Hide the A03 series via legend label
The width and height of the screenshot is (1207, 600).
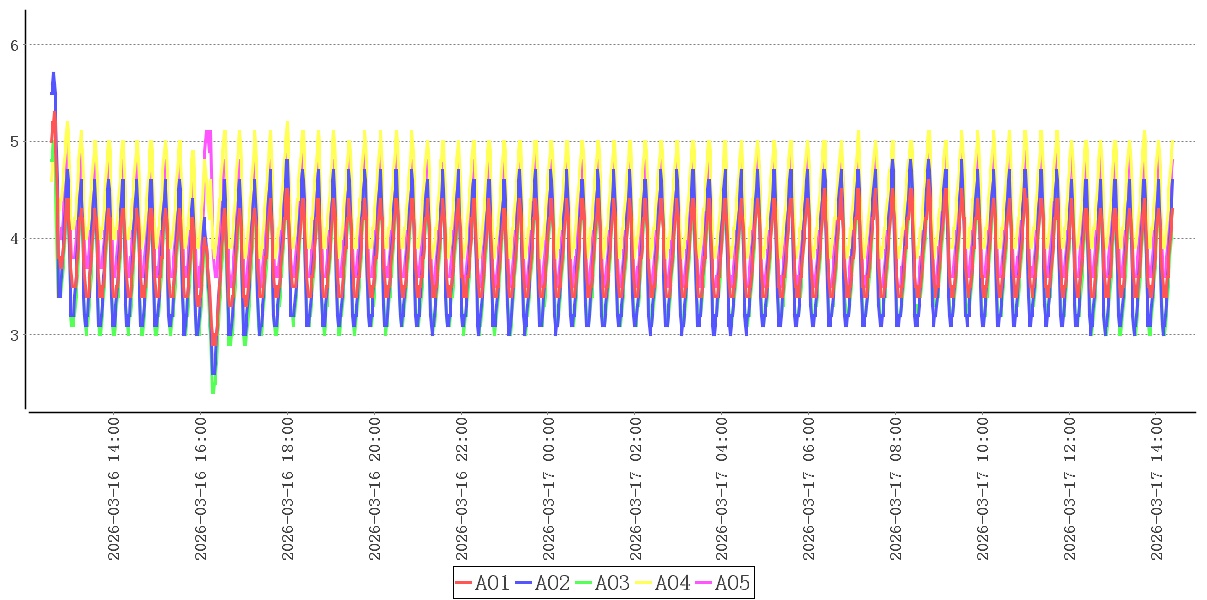click(x=612, y=583)
